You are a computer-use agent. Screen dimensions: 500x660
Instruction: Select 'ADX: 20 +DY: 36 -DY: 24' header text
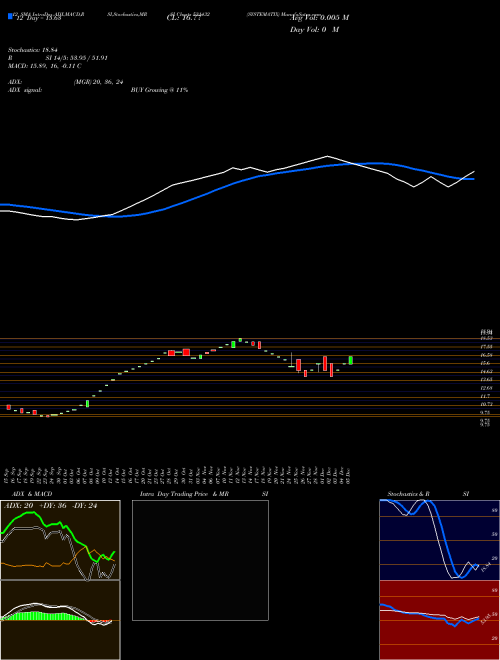(x=51, y=506)
